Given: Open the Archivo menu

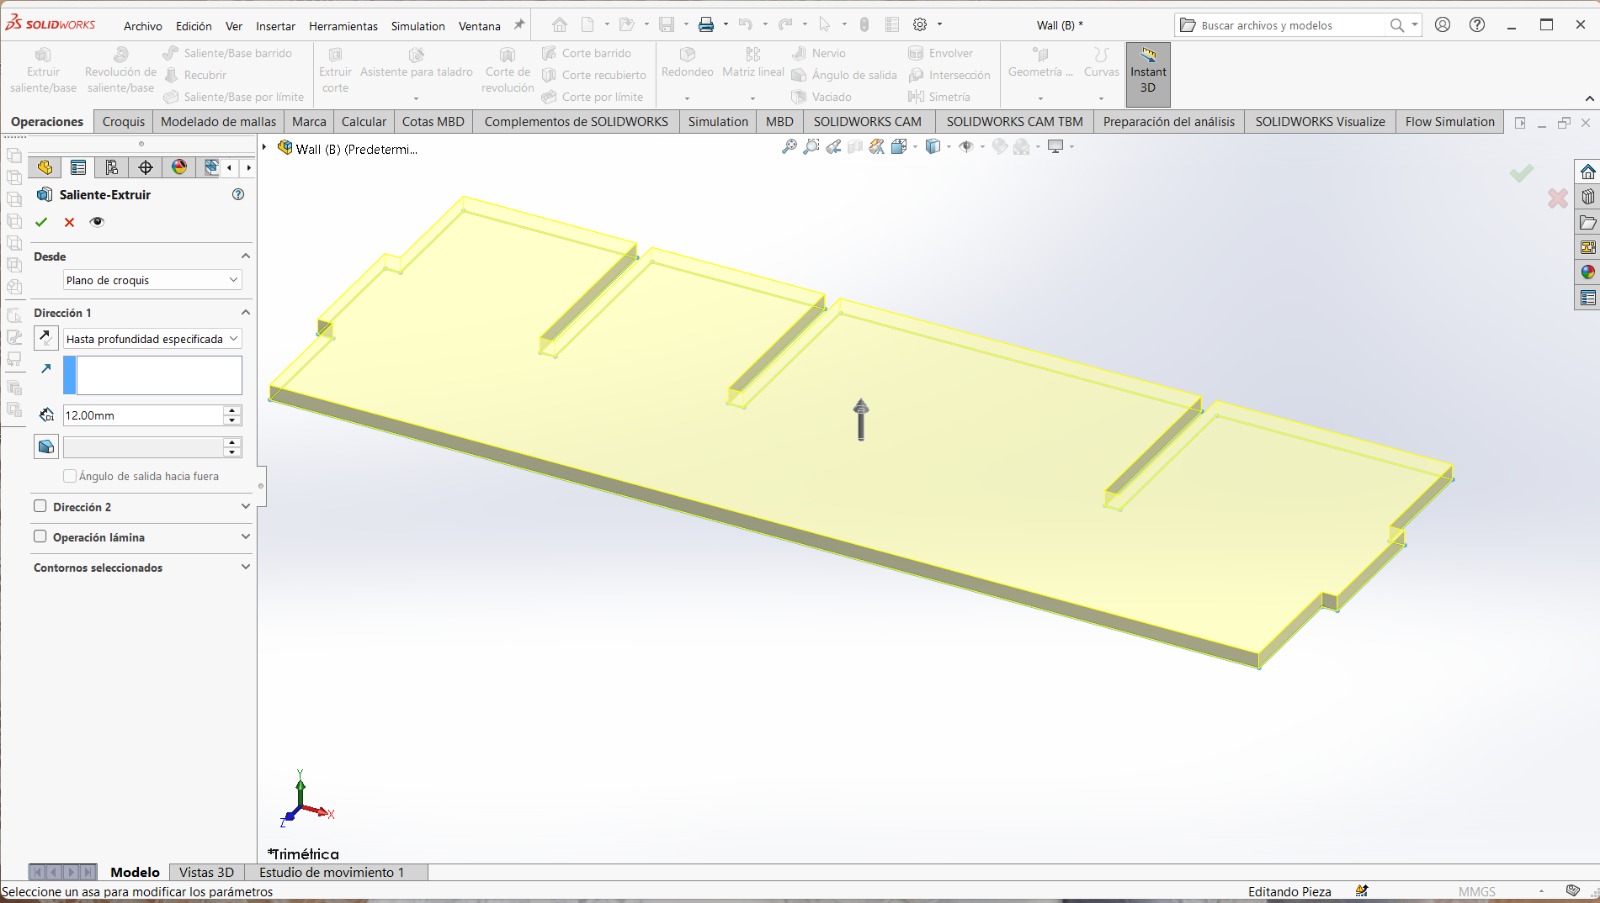Looking at the screenshot, I should (x=143, y=26).
